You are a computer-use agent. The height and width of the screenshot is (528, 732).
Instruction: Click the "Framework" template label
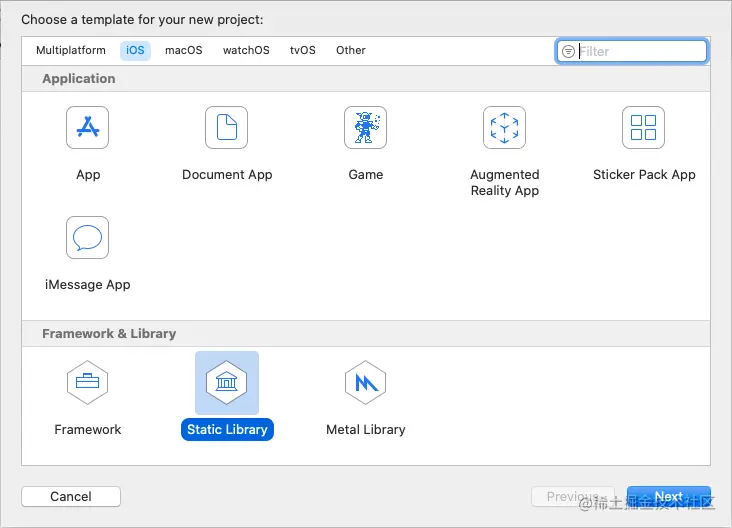[x=88, y=429]
